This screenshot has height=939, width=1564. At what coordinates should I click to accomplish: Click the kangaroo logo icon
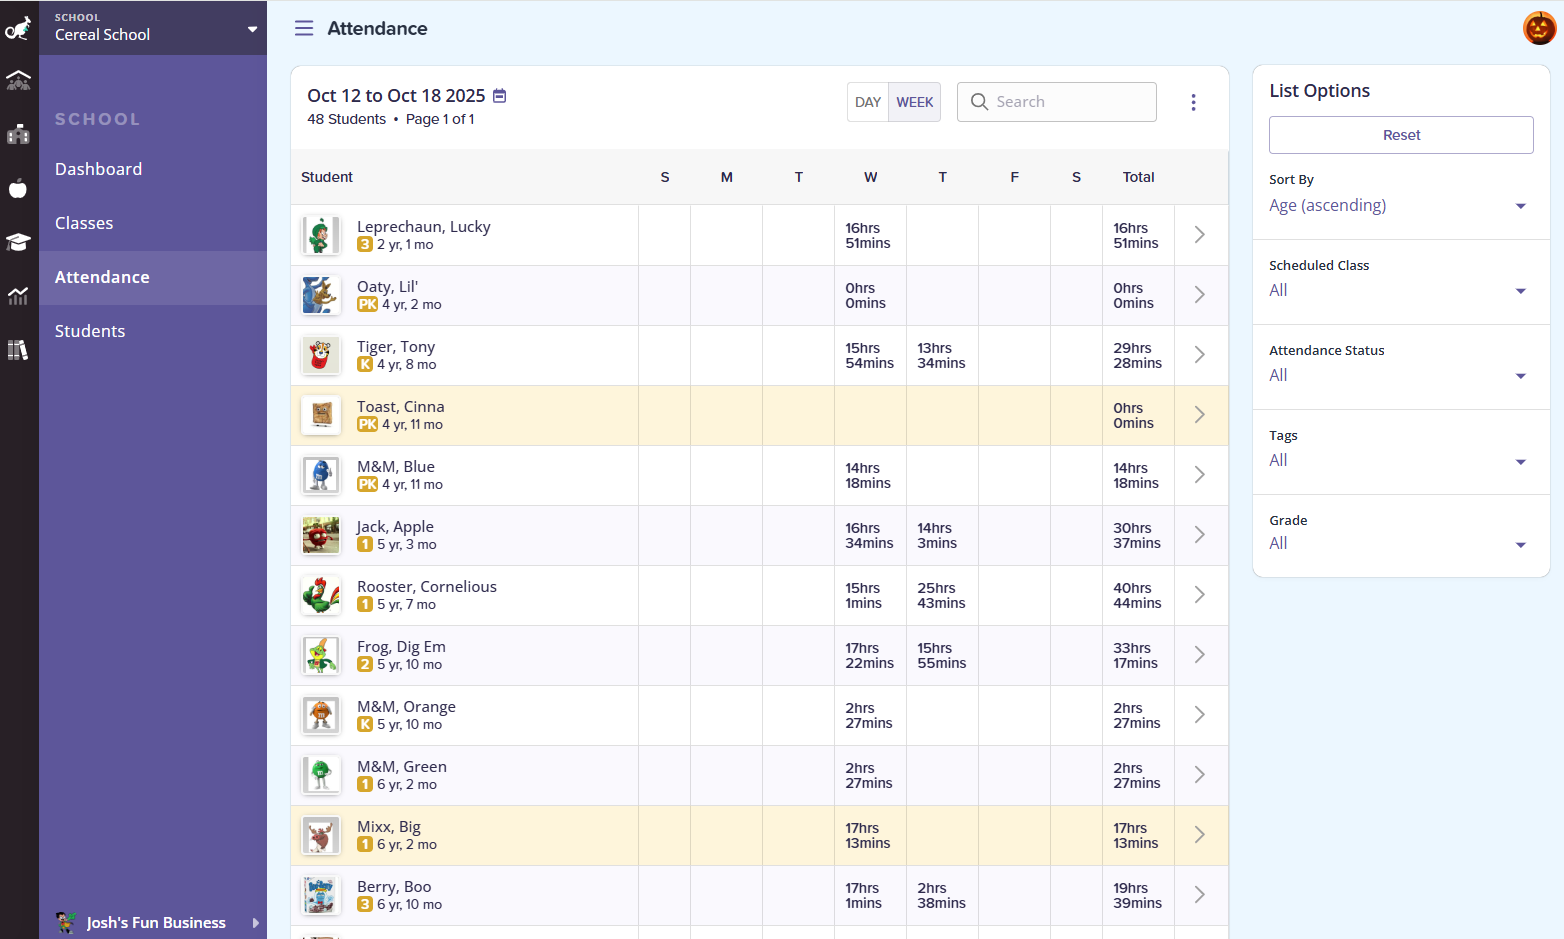click(x=18, y=28)
